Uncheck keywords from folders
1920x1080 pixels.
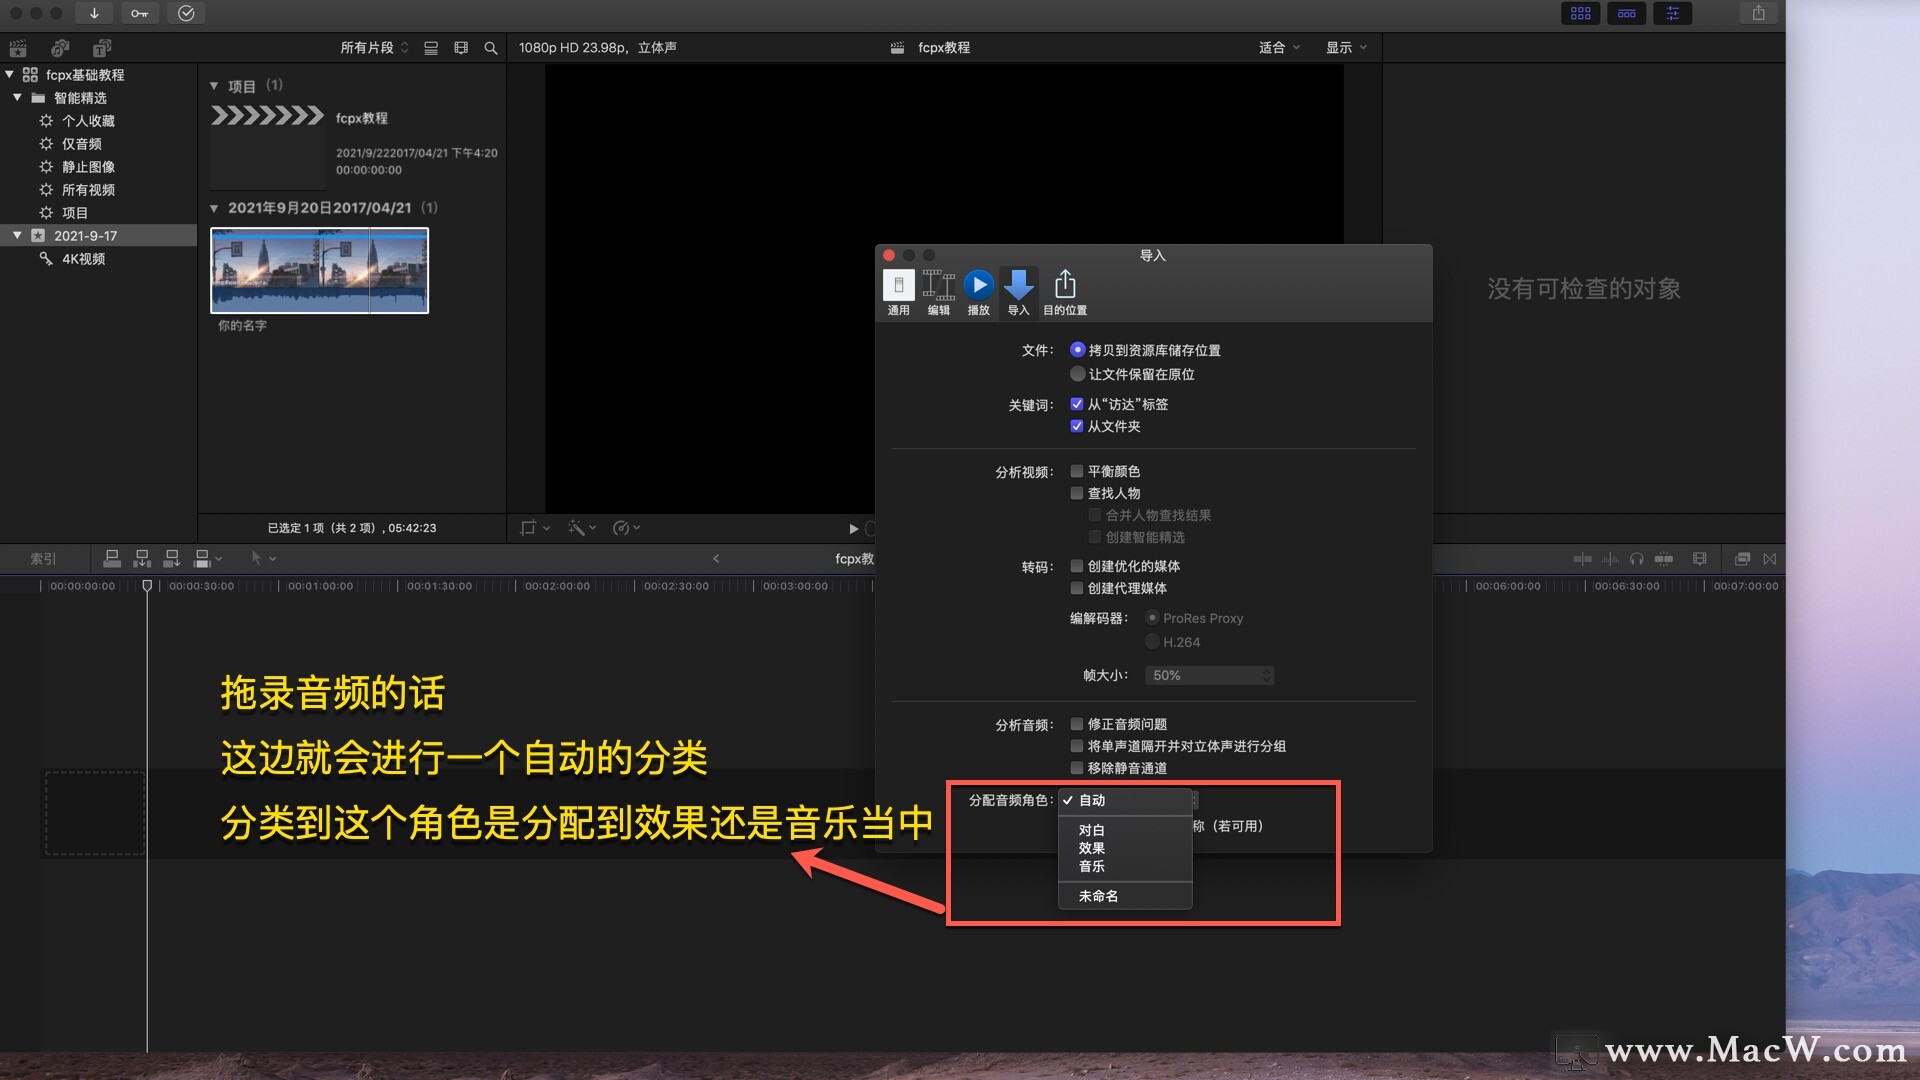(1077, 426)
